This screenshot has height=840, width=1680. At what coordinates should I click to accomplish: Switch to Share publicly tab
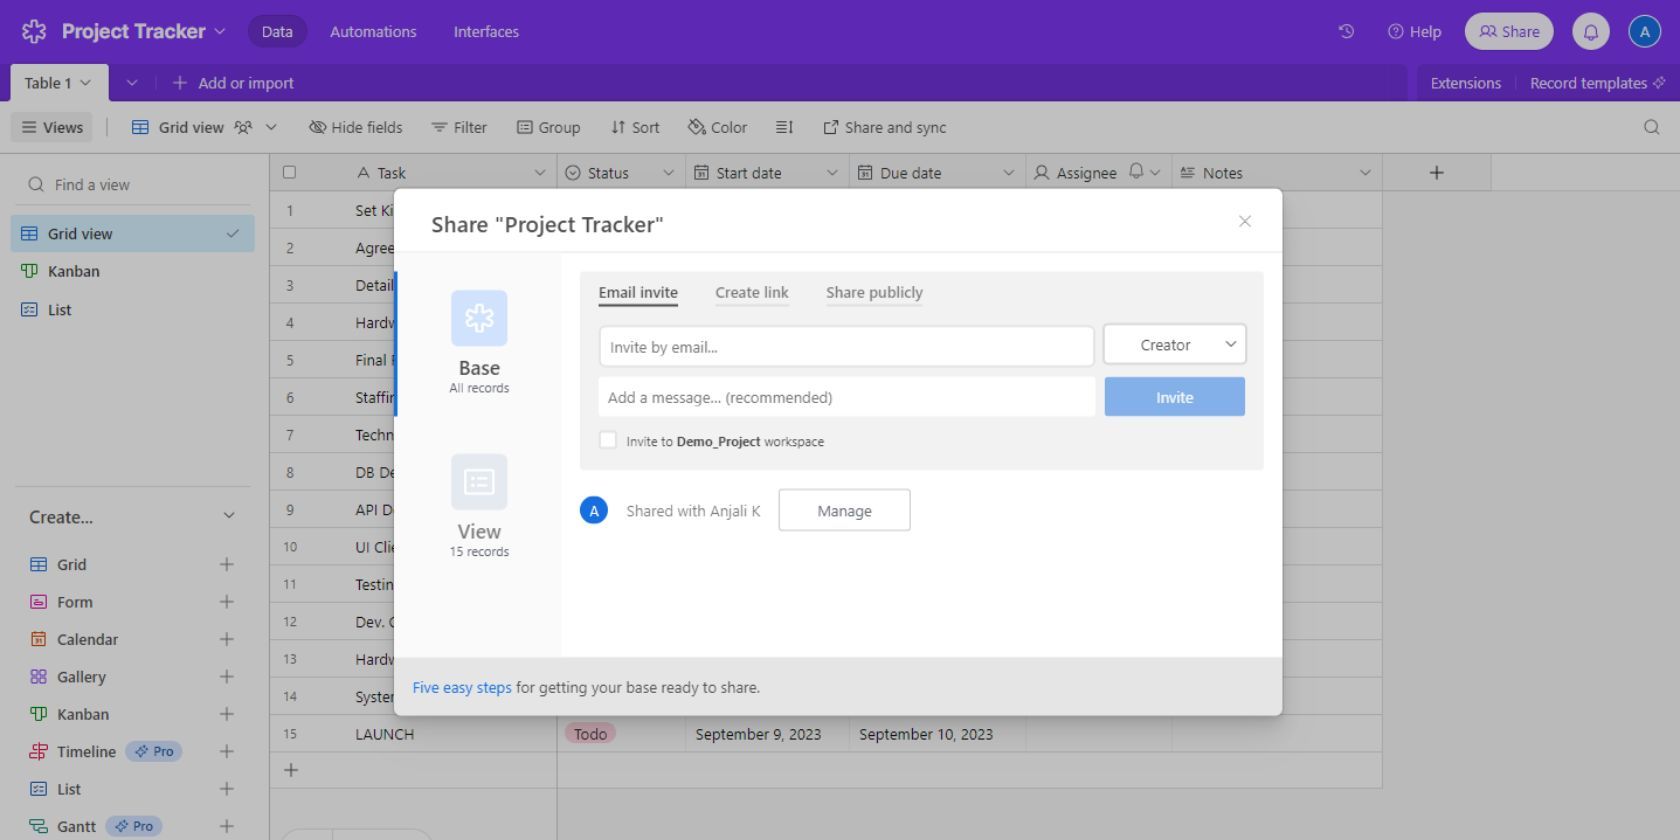click(x=873, y=292)
